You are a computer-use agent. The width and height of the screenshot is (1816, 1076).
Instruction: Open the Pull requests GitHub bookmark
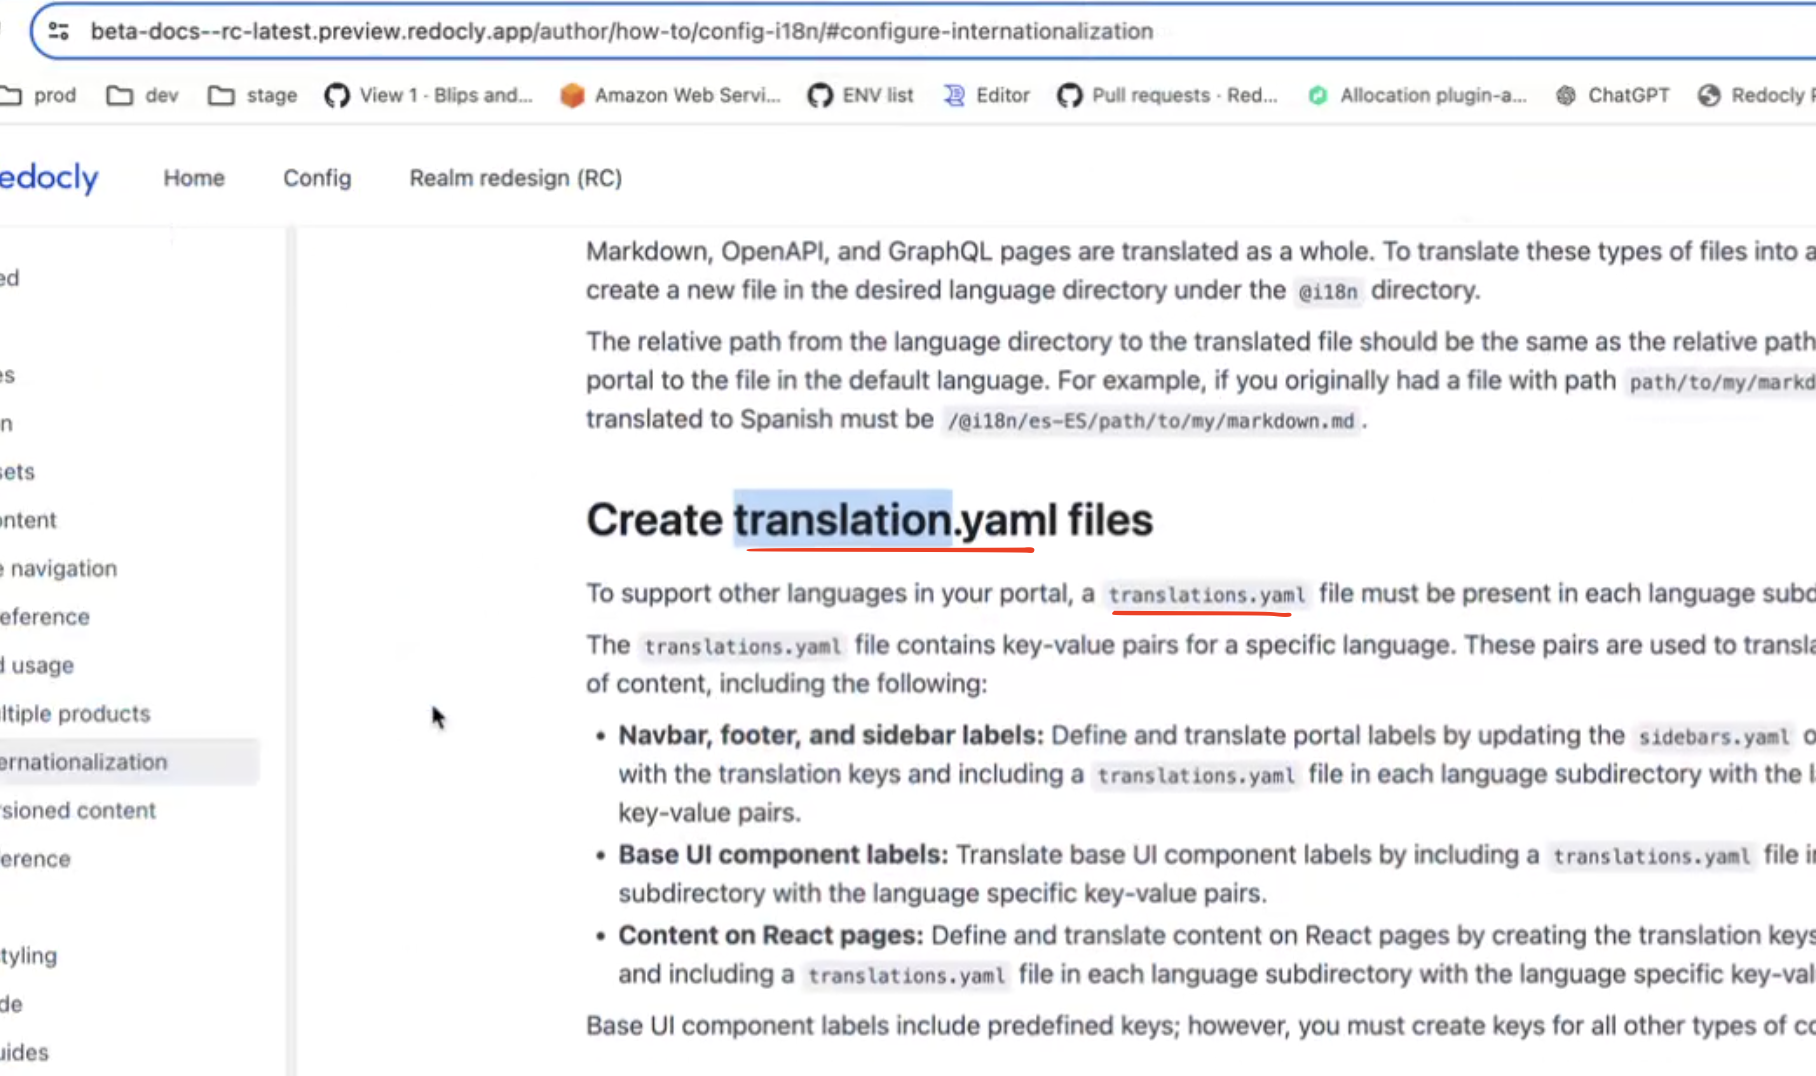point(1167,95)
